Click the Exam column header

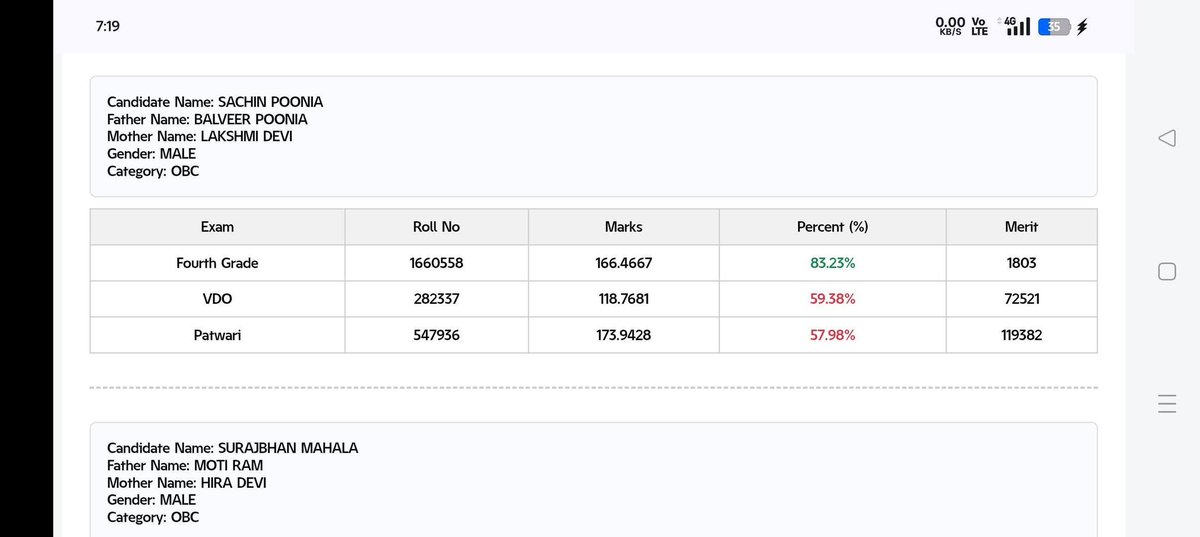point(217,227)
